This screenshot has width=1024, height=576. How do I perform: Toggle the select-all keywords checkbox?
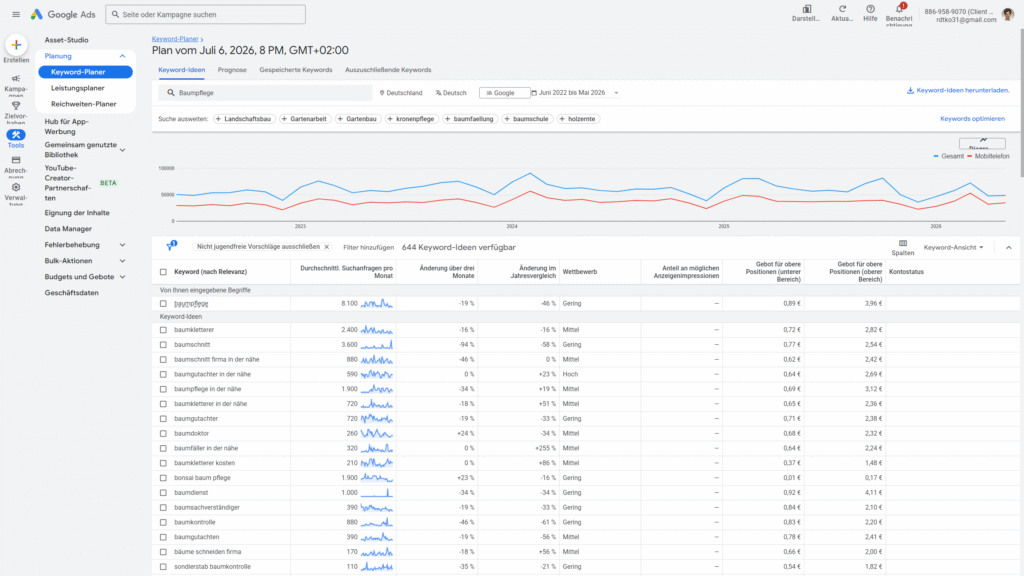[x=163, y=272]
